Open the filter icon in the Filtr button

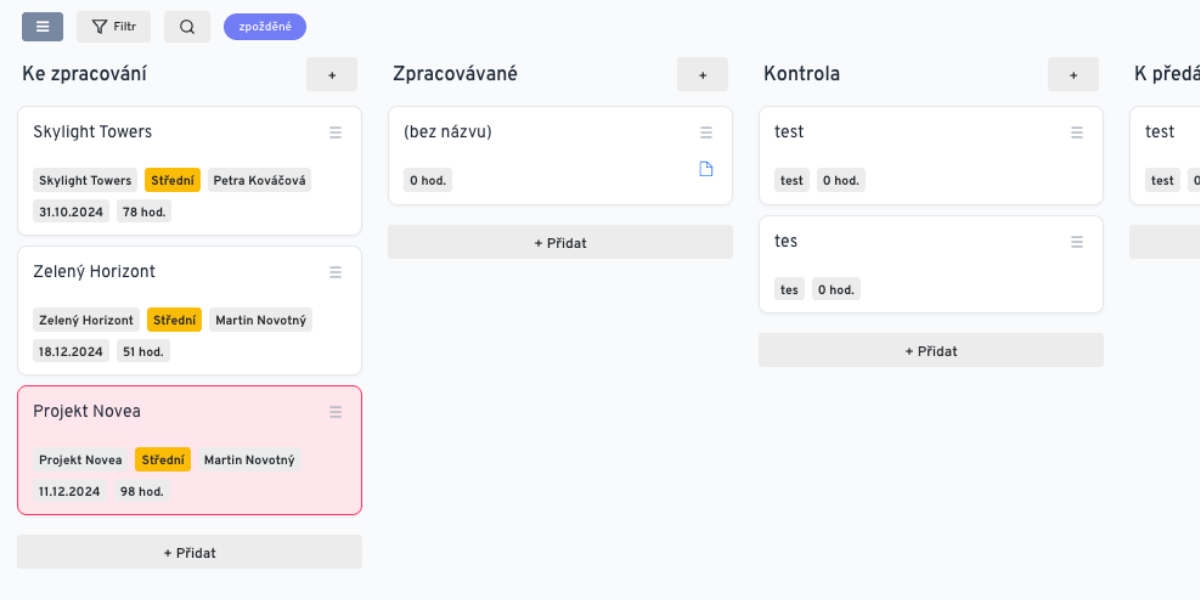pos(96,26)
